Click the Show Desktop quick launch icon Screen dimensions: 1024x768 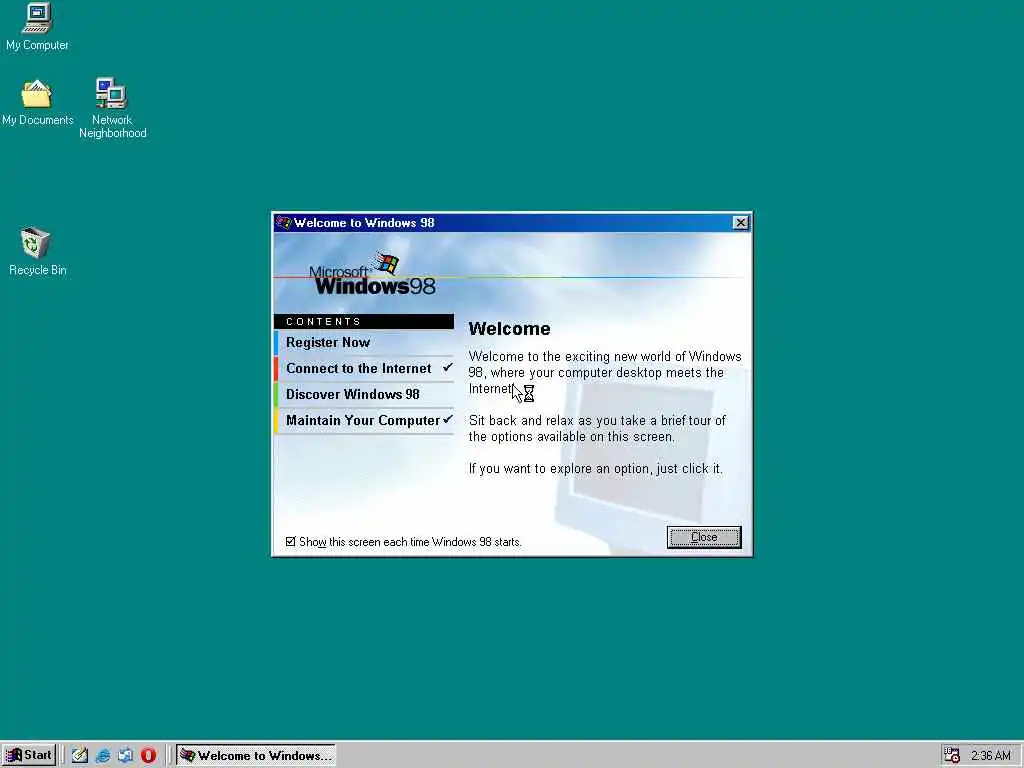point(80,756)
